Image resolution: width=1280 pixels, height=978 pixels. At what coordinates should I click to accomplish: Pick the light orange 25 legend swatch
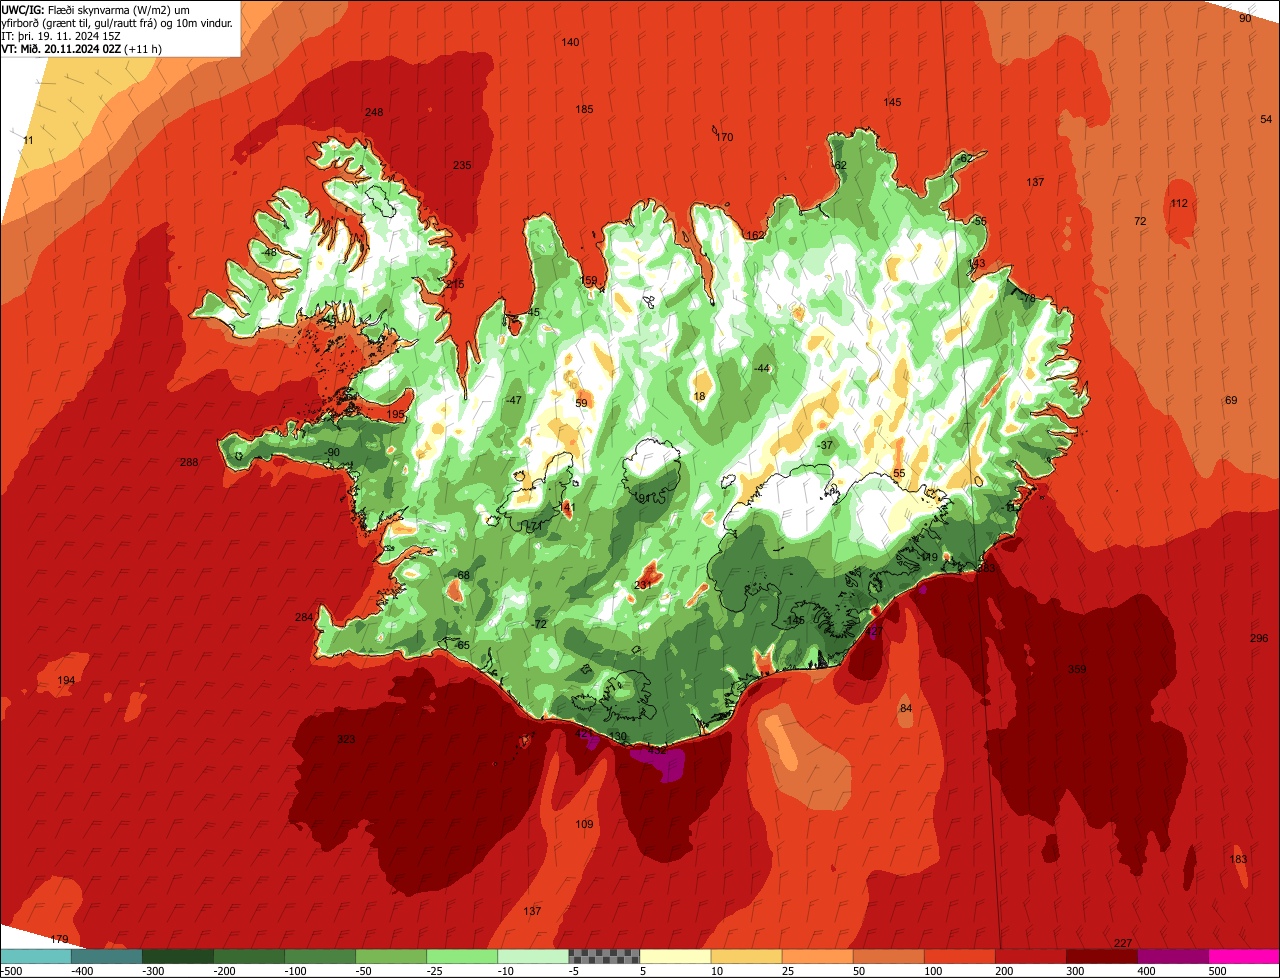(x=817, y=956)
